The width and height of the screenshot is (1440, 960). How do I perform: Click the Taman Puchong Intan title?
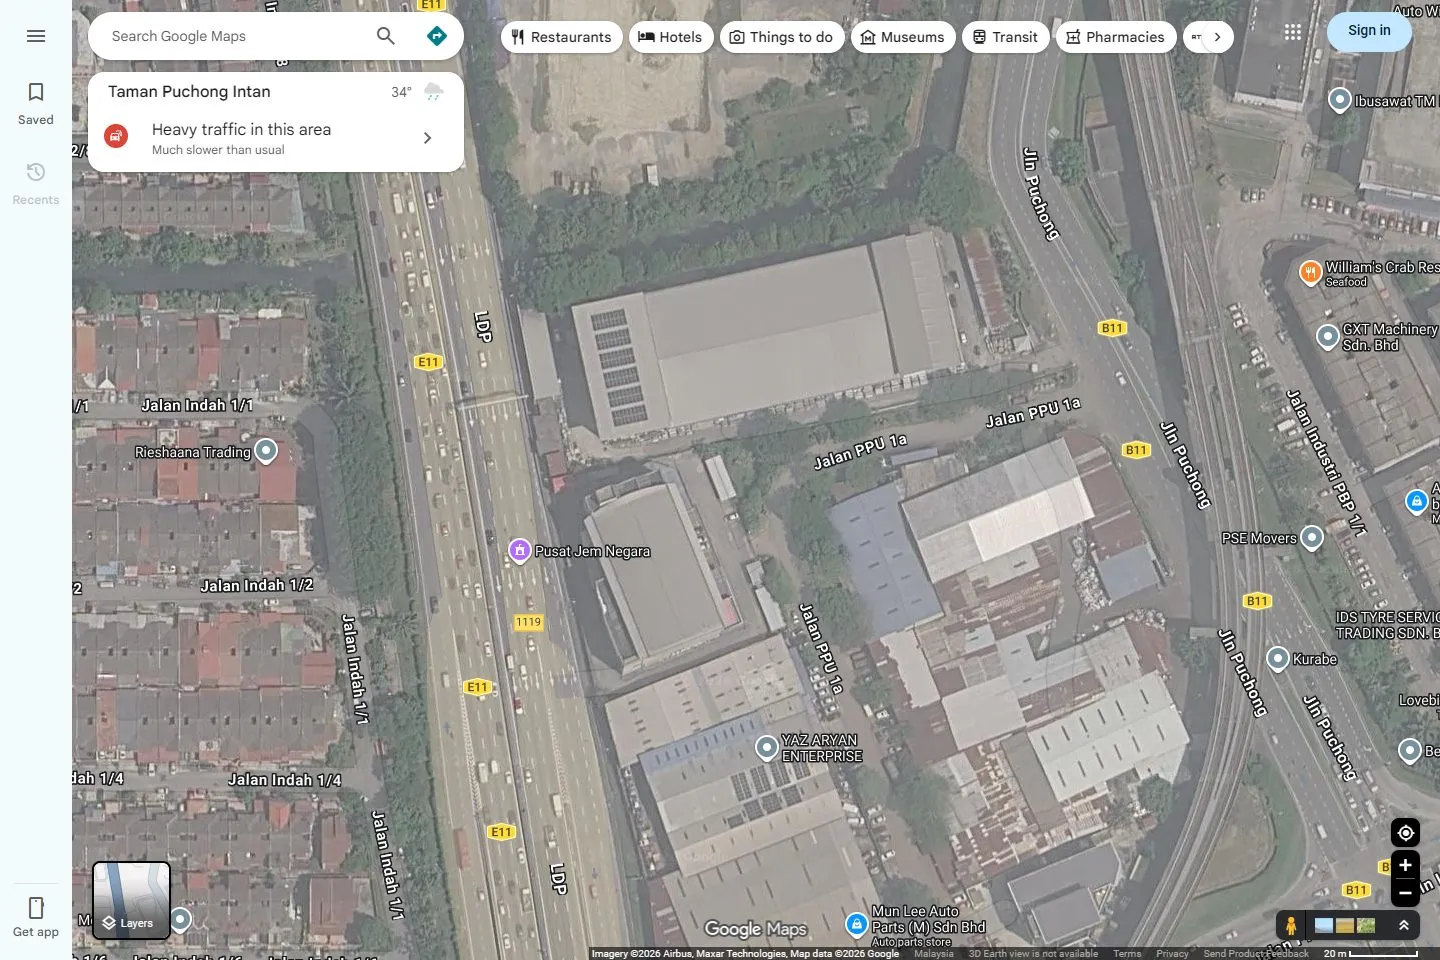click(189, 91)
